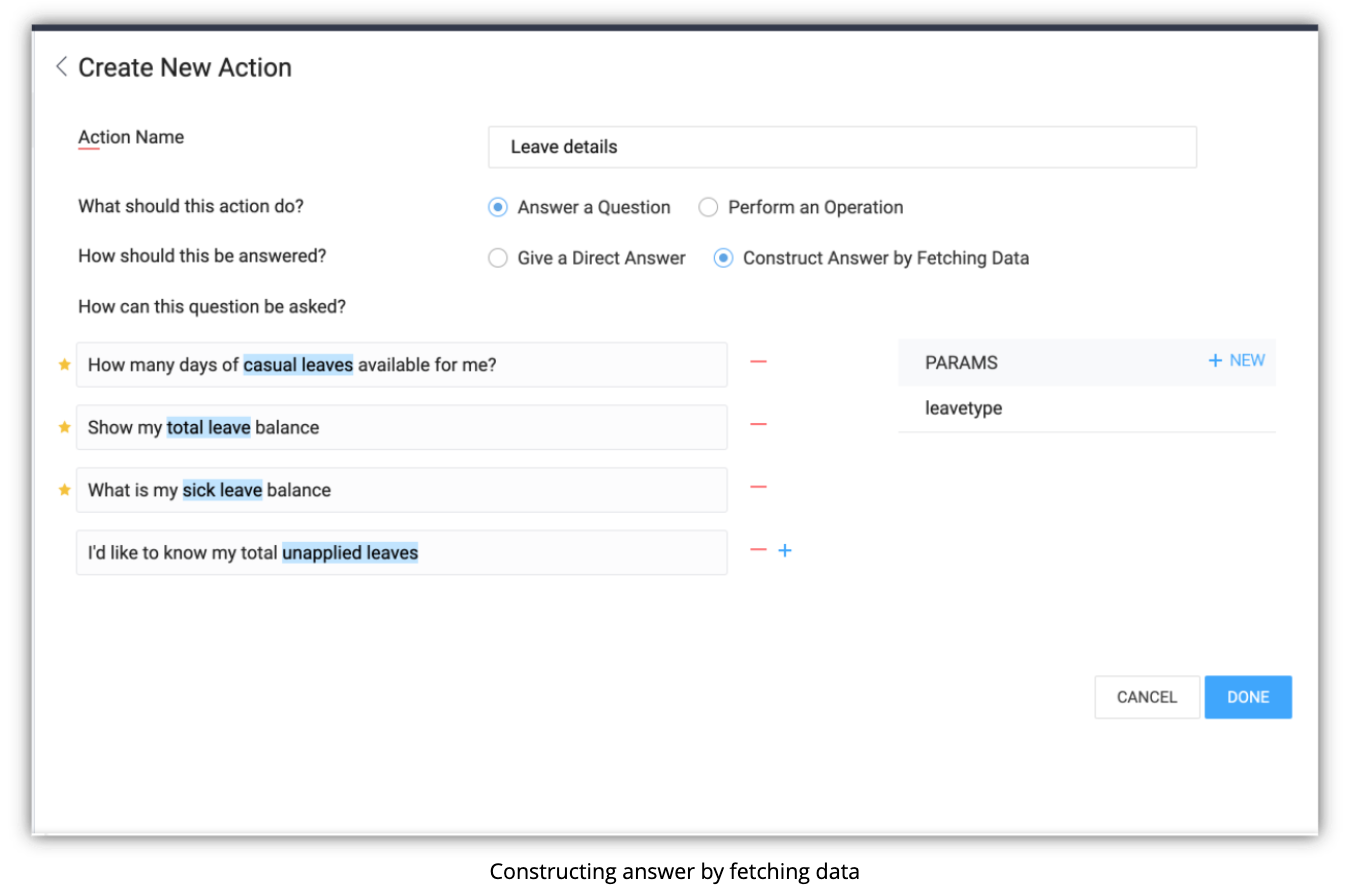Toggle star on the sick leave question
Image resolution: width=1350 pixels, height=892 pixels.
click(x=65, y=490)
